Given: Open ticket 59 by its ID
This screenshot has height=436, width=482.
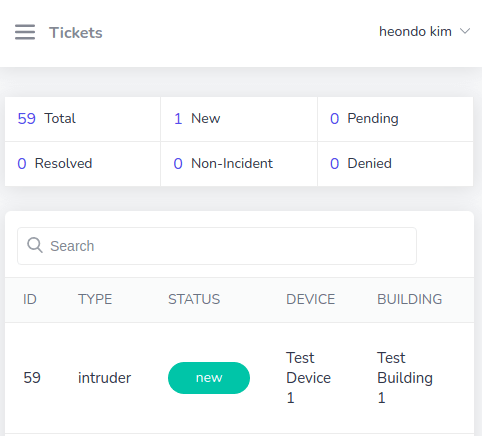Looking at the screenshot, I should coord(32,378).
